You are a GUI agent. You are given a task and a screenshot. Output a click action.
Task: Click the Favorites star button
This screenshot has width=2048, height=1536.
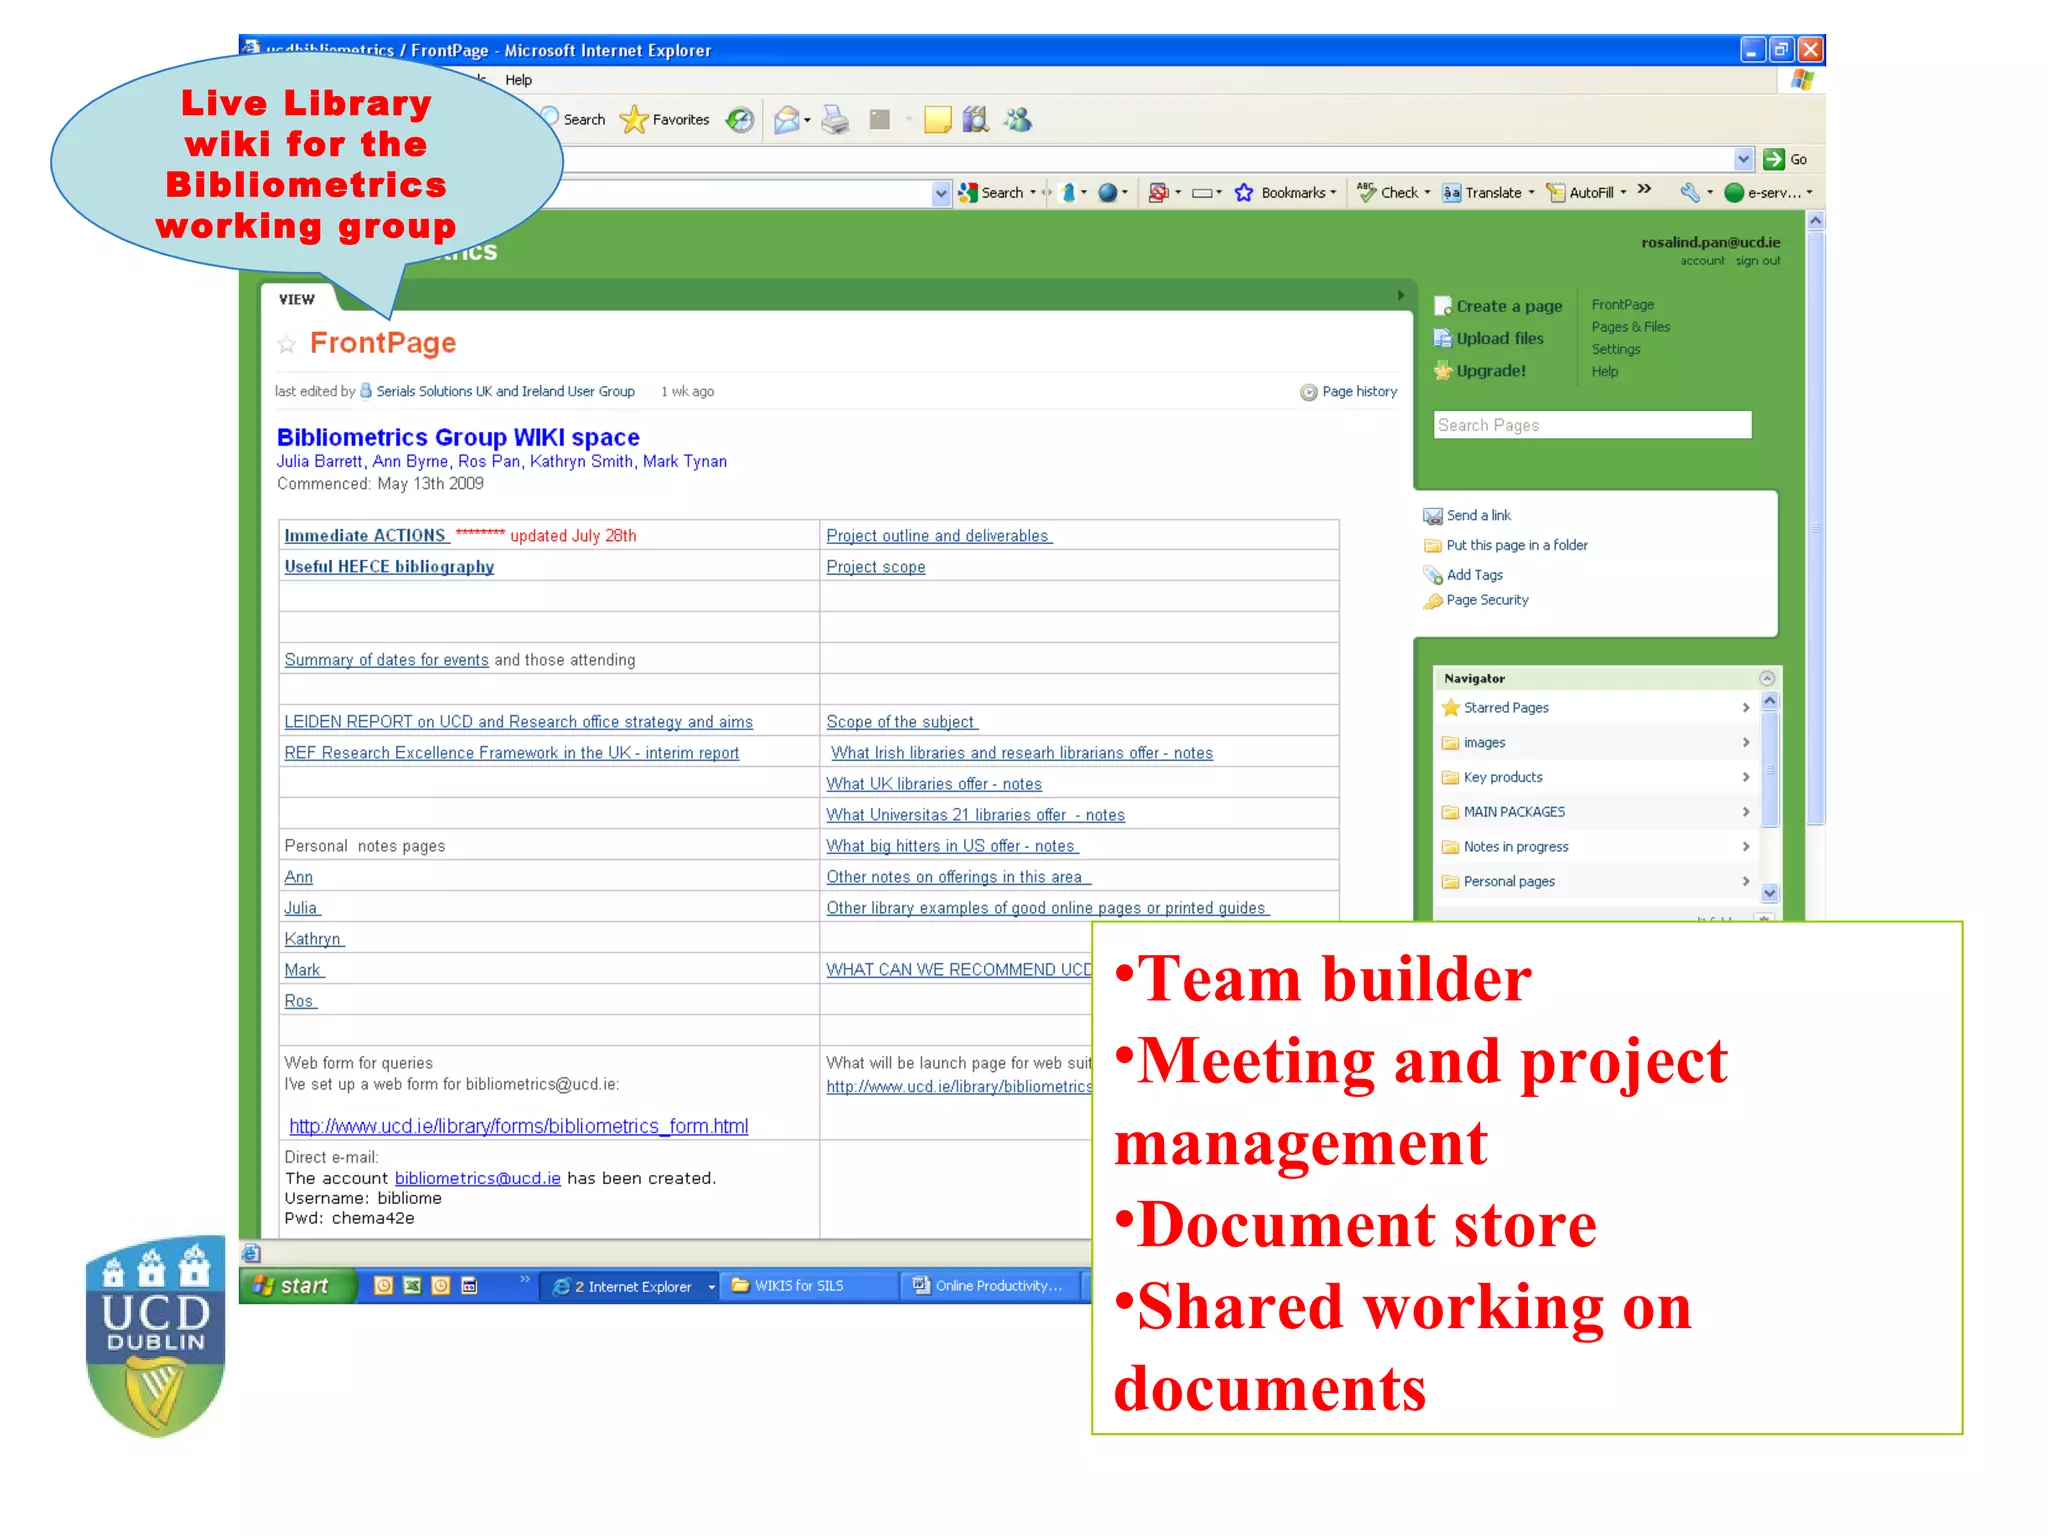tap(664, 120)
